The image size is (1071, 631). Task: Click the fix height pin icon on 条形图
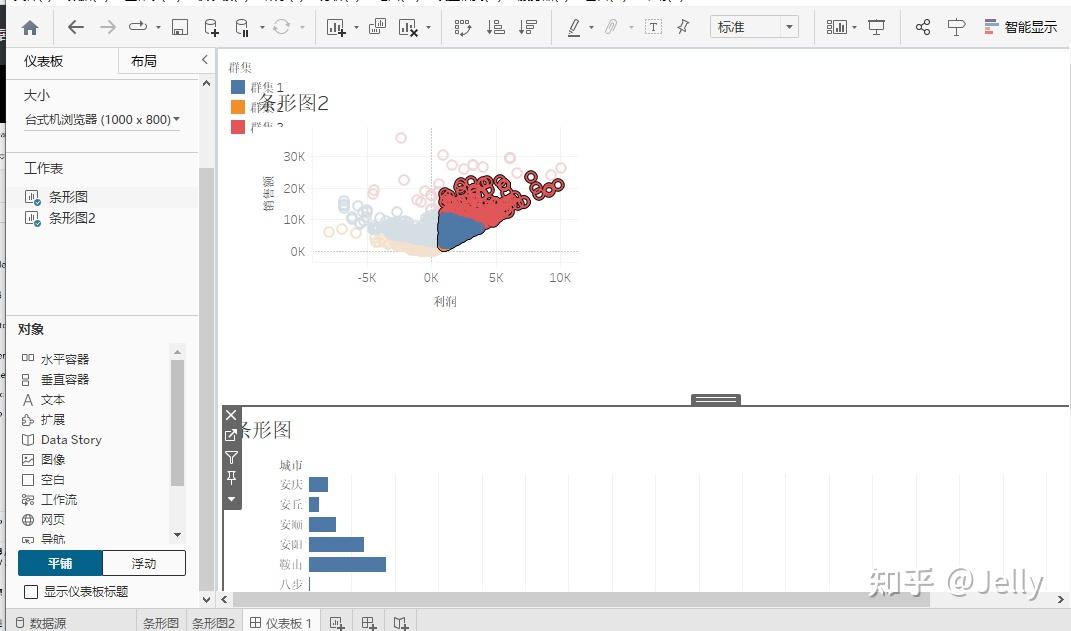pyautogui.click(x=232, y=477)
